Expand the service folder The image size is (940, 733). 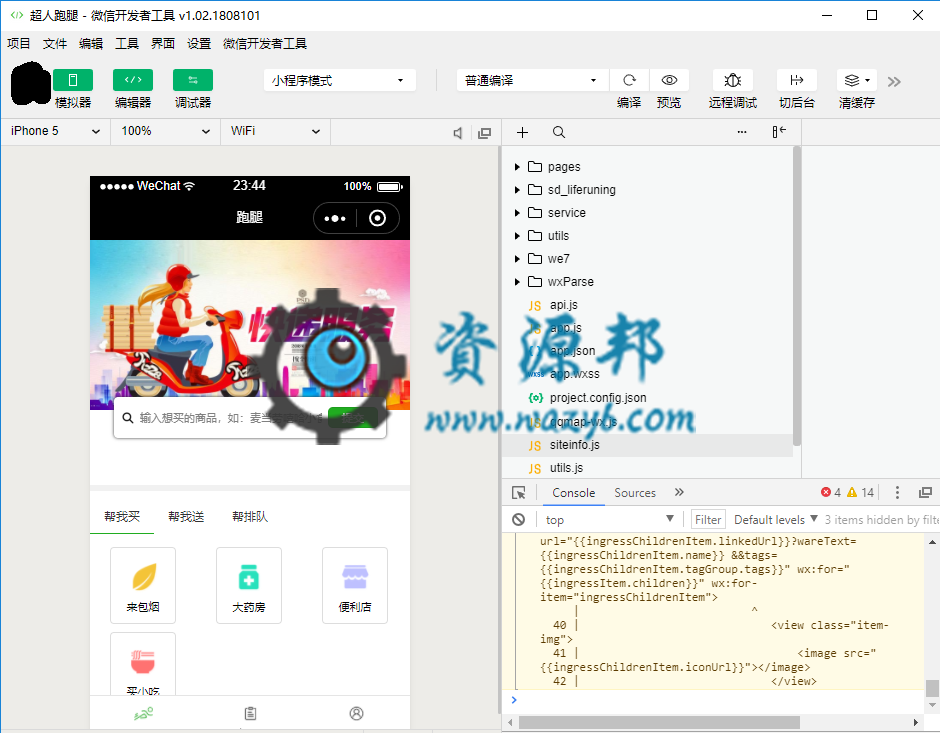[x=517, y=213]
